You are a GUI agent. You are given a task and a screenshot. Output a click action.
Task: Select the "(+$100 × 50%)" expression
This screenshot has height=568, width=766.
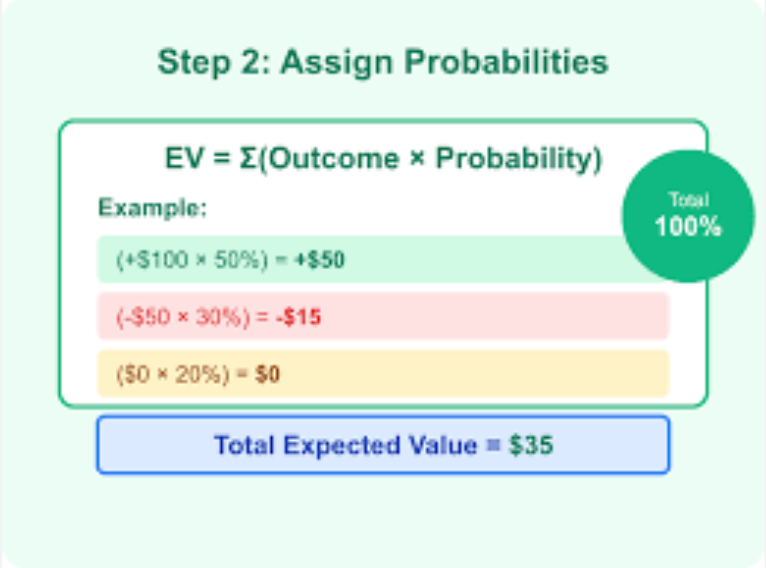click(193, 260)
